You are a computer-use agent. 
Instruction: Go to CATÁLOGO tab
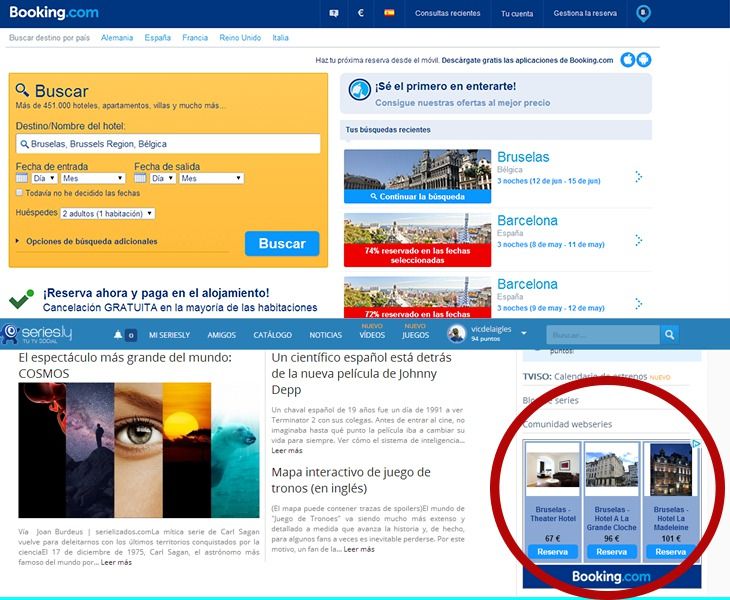point(272,335)
